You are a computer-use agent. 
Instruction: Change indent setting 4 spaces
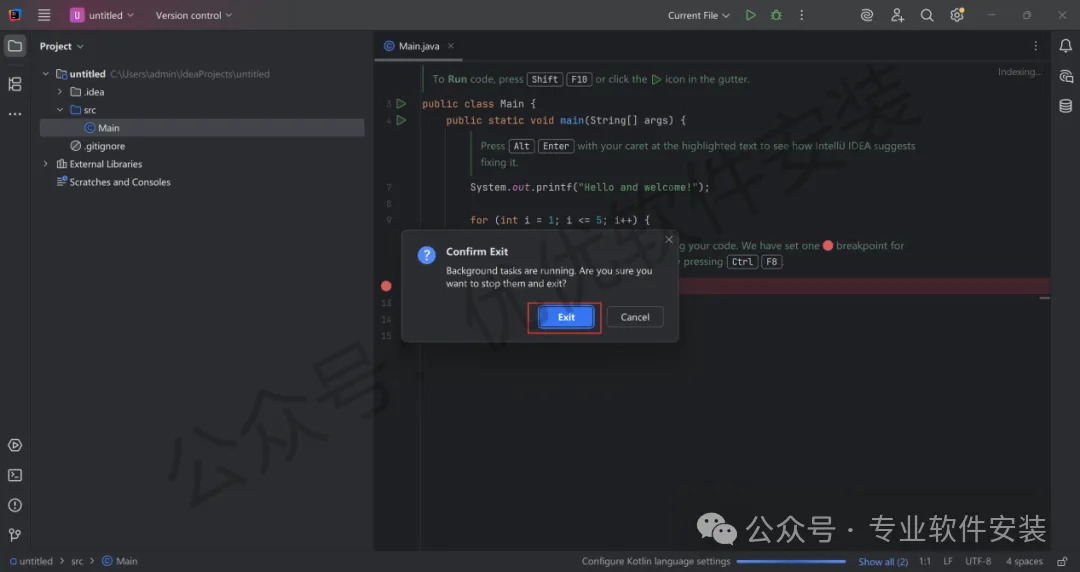click(1024, 561)
